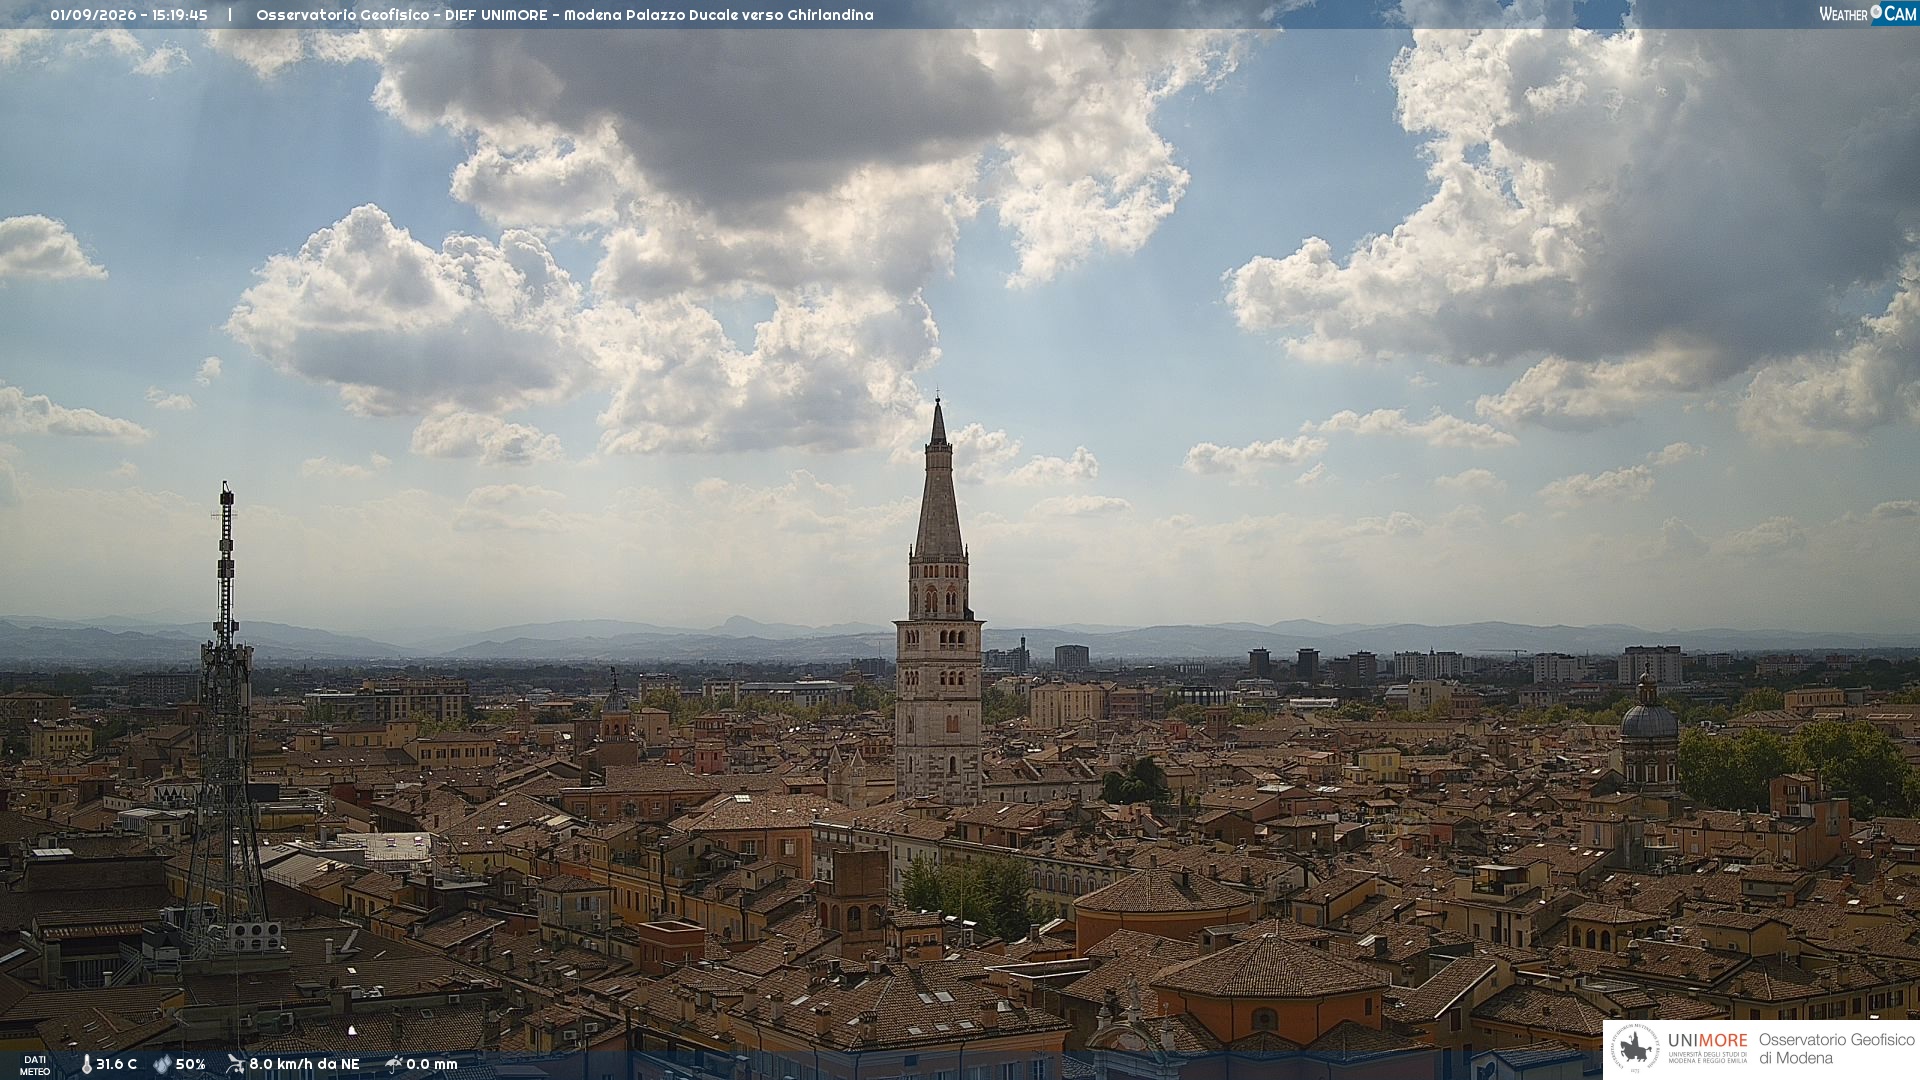Click the Osservatorio Geofisico DIEF UNIMORE title
This screenshot has height=1080, width=1920.
(402, 15)
